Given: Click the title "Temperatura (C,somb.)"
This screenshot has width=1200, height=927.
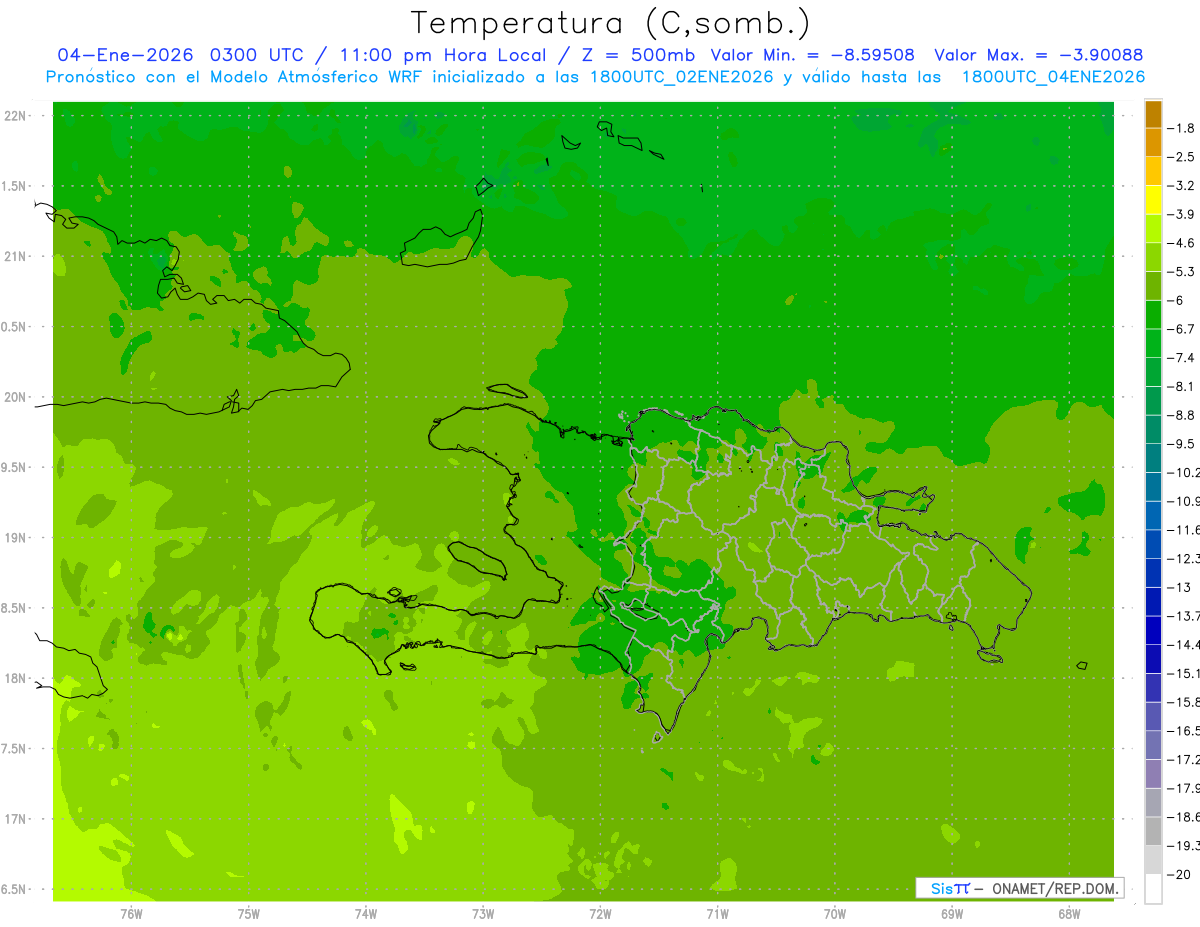Looking at the screenshot, I should [x=610, y=23].
